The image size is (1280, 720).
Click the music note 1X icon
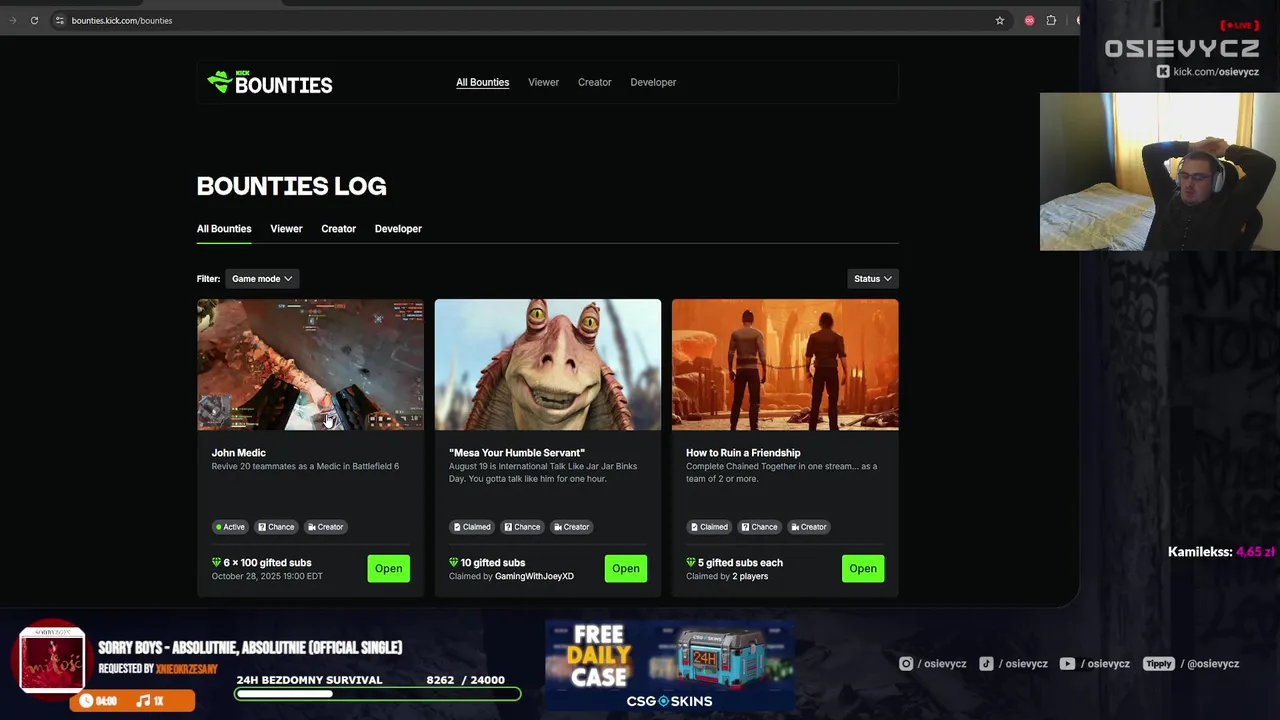[150, 701]
